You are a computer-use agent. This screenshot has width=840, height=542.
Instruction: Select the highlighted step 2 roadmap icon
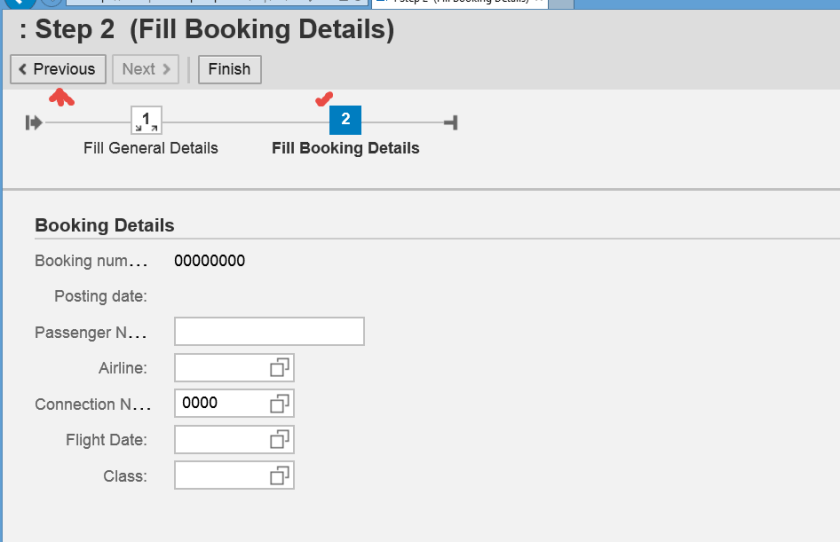pyautogui.click(x=345, y=120)
